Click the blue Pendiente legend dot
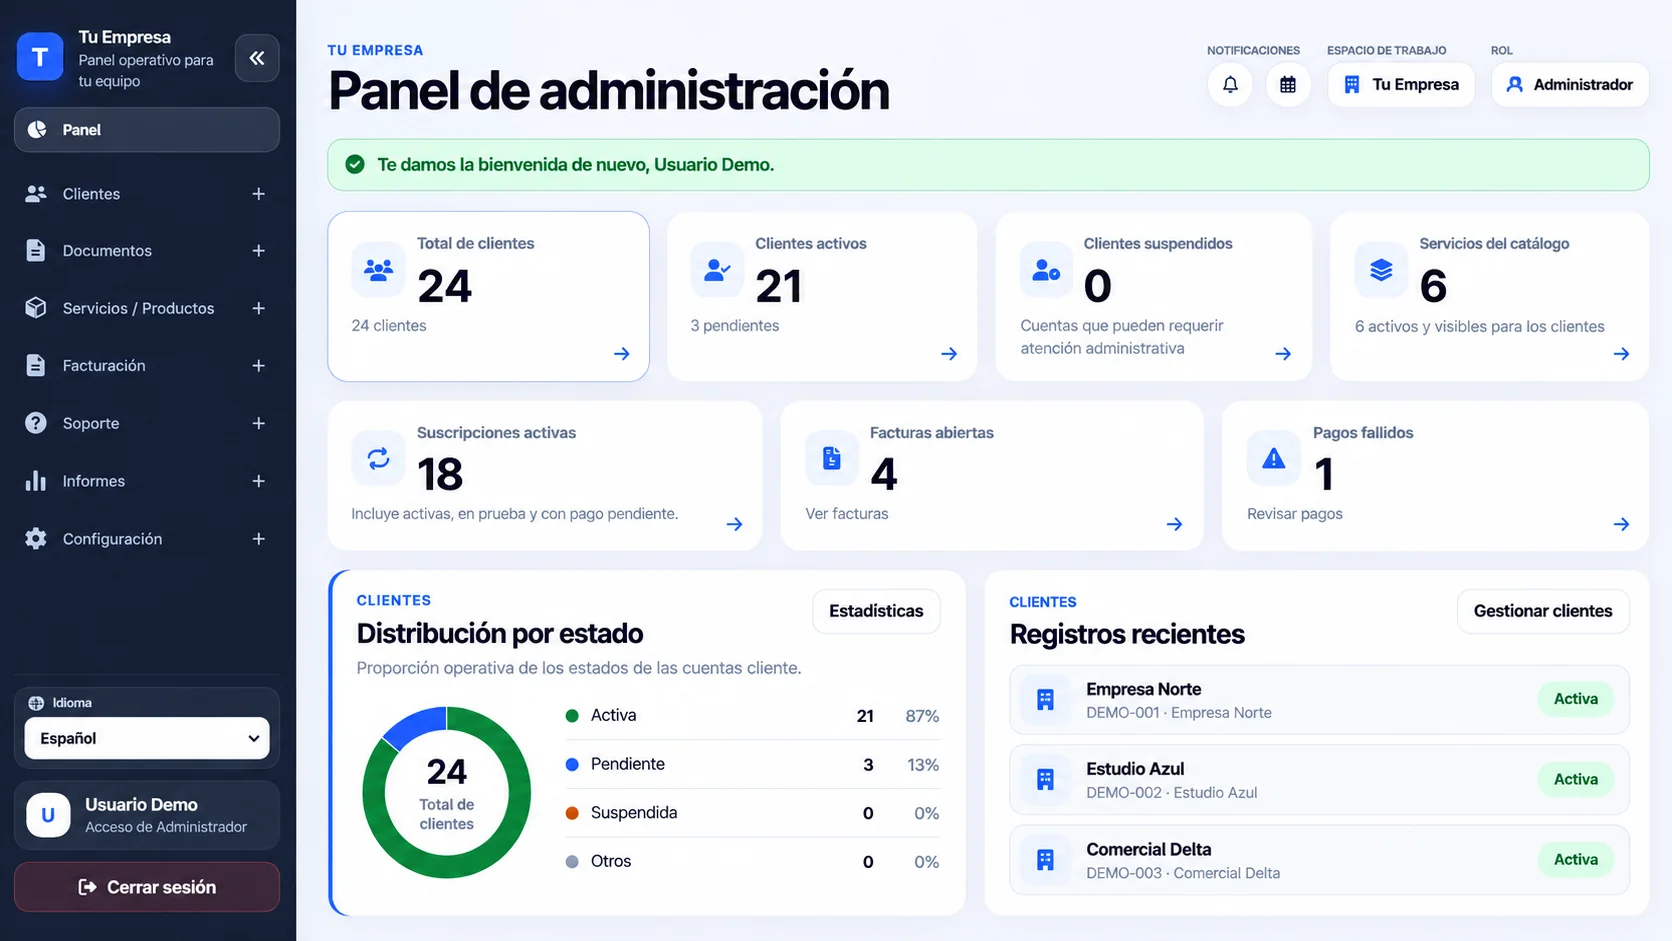This screenshot has width=1672, height=941. coord(572,764)
